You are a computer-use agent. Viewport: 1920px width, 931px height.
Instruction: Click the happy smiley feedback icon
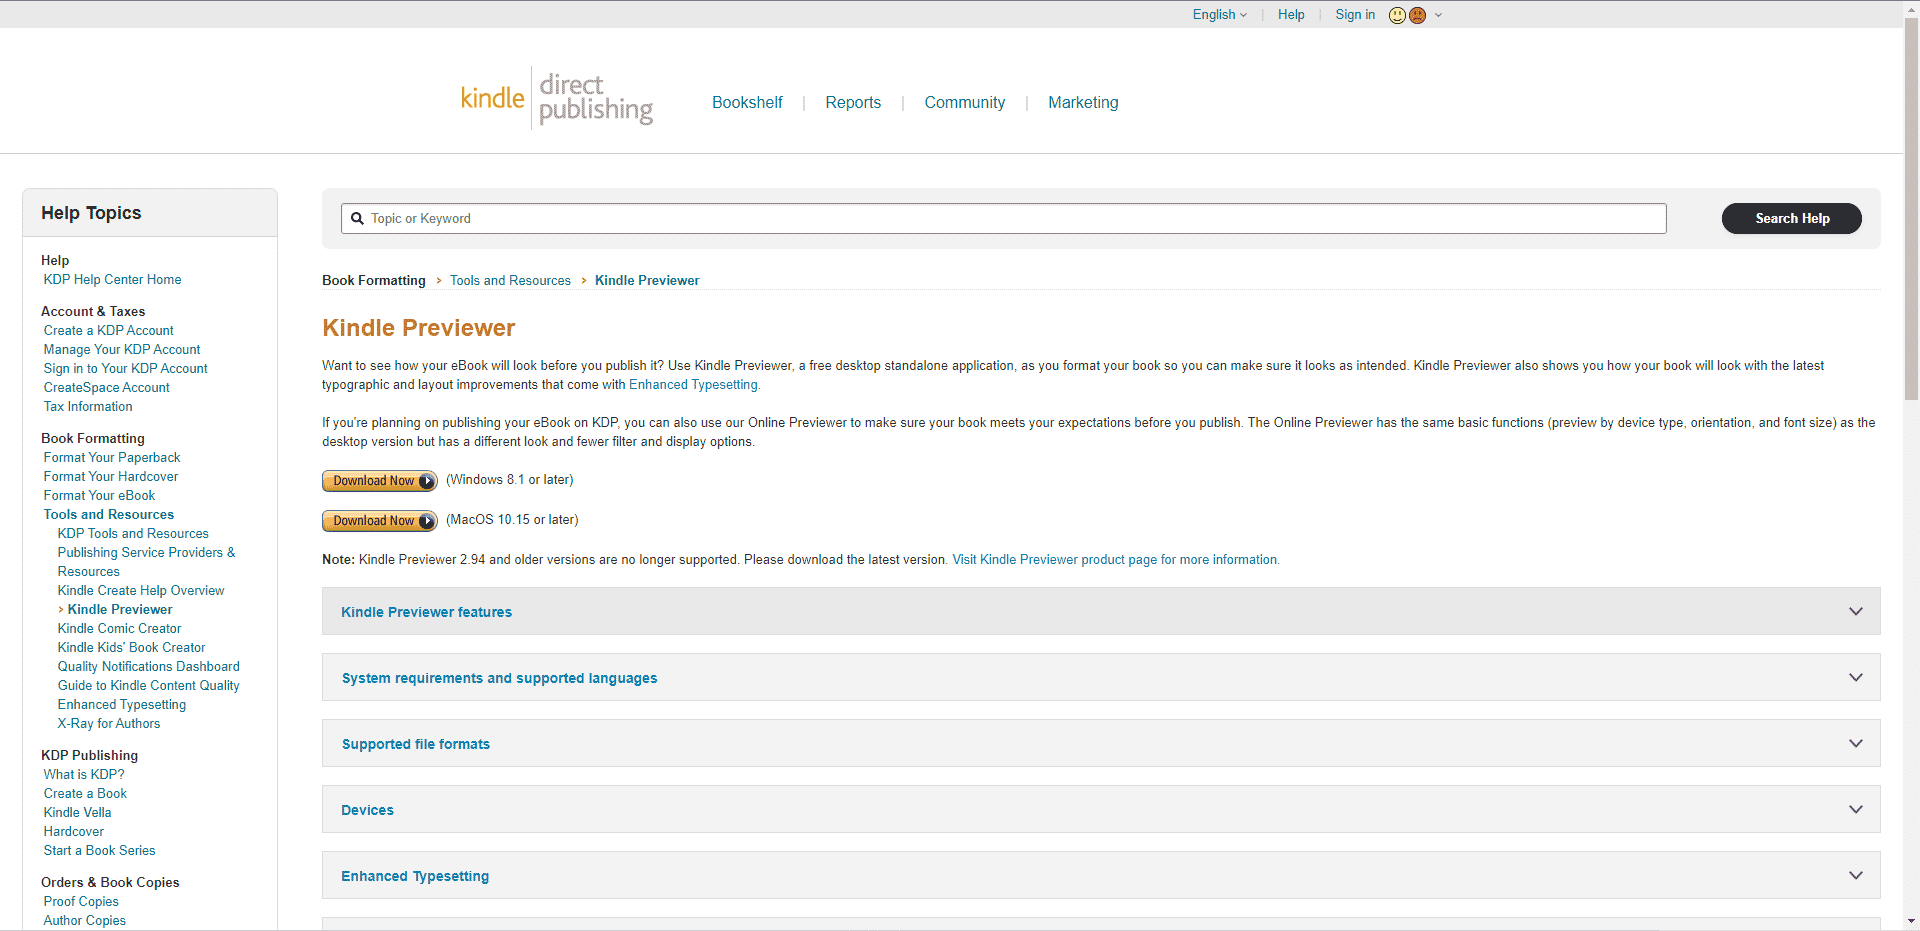tap(1397, 15)
